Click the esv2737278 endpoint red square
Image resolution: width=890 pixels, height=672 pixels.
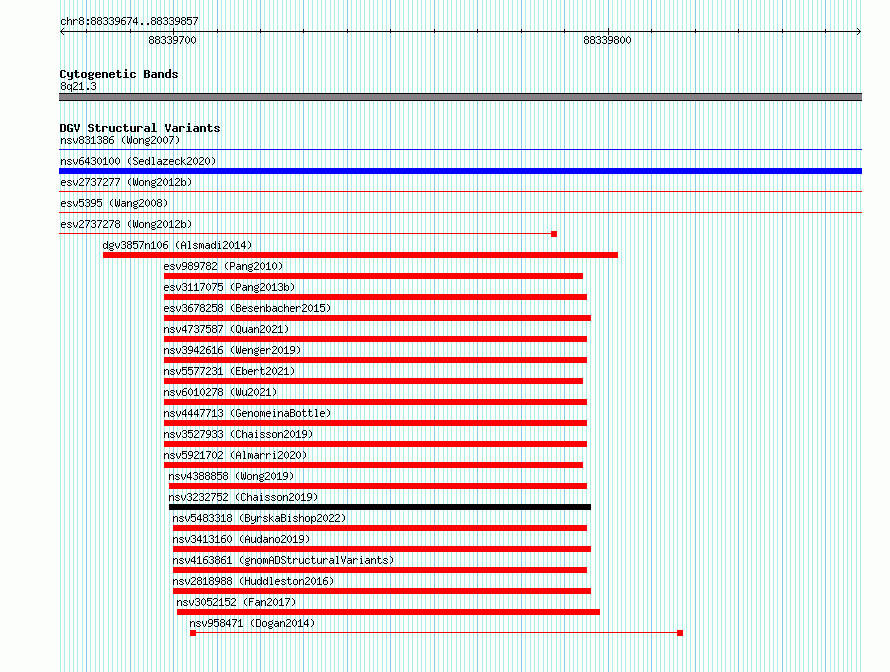tap(554, 234)
